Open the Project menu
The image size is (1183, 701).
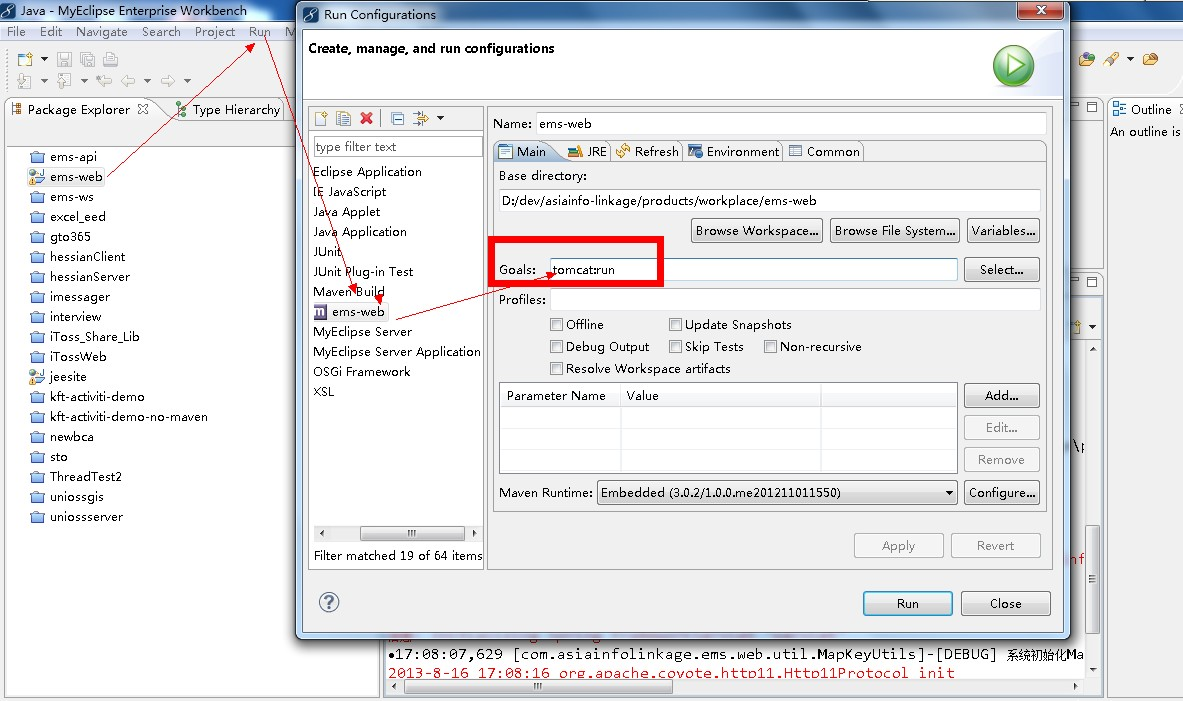(x=215, y=32)
